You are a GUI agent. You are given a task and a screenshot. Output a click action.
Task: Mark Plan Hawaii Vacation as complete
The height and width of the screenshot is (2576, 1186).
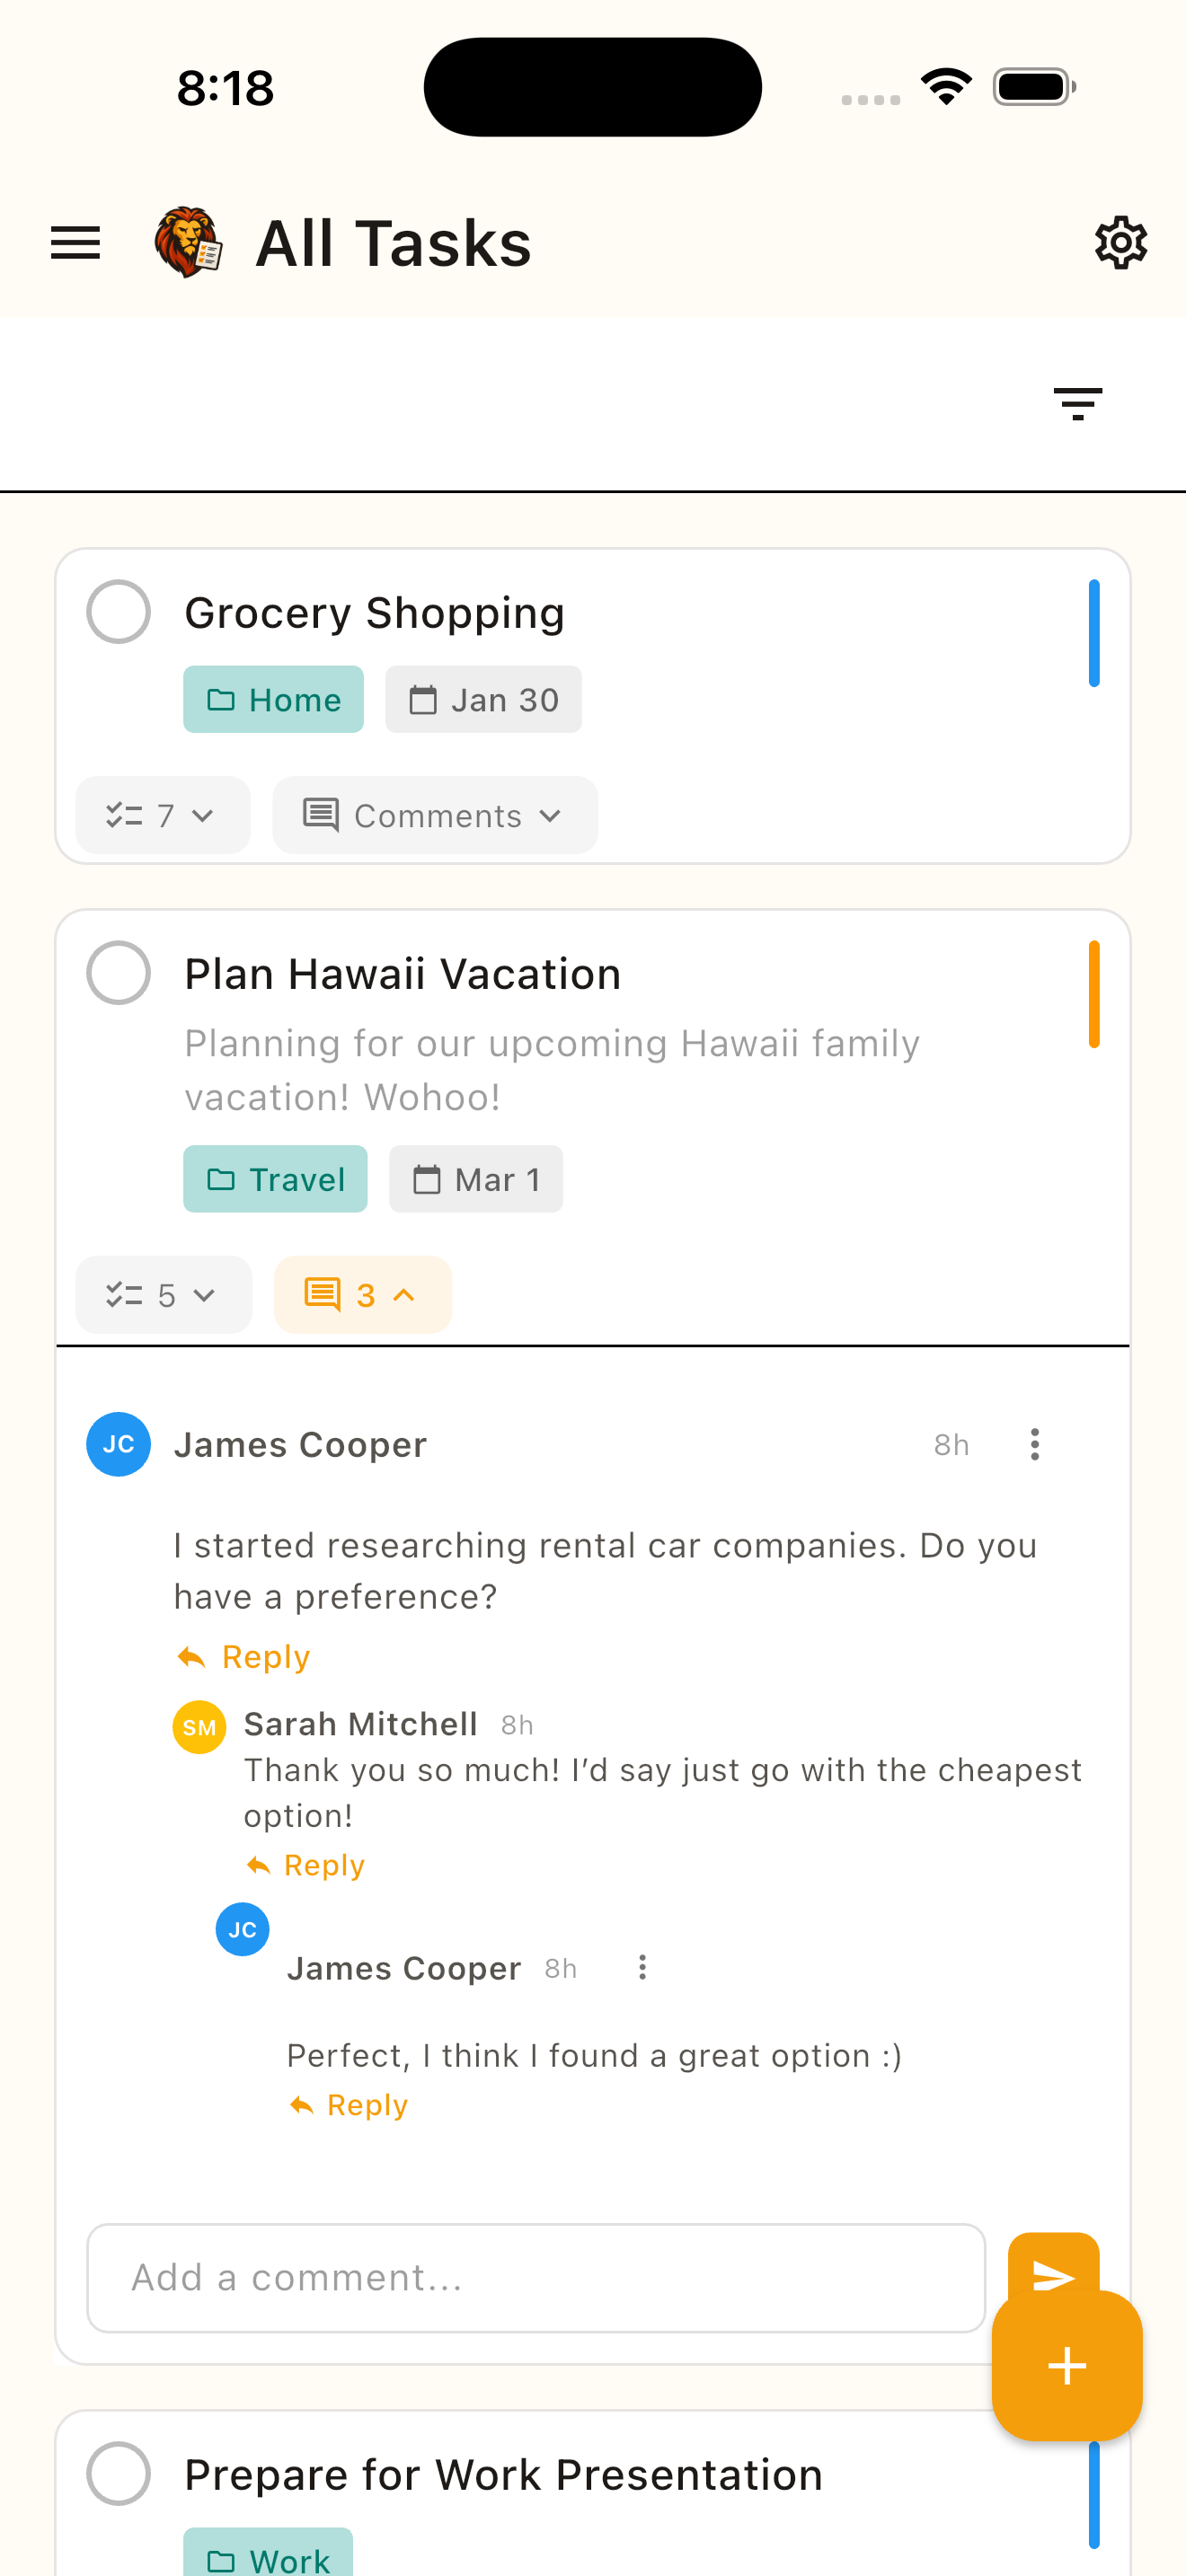click(x=118, y=972)
